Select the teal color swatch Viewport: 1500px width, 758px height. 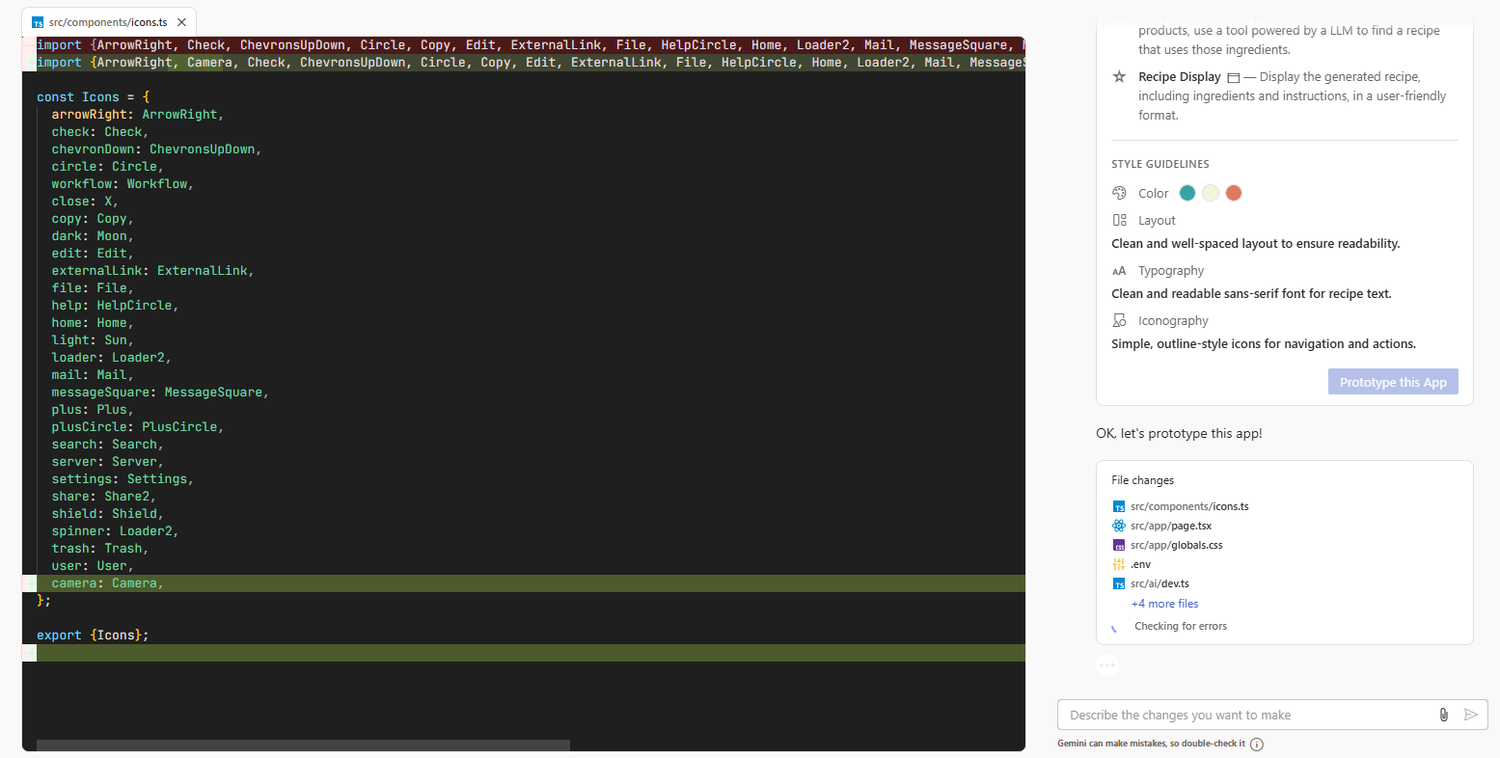click(1187, 193)
